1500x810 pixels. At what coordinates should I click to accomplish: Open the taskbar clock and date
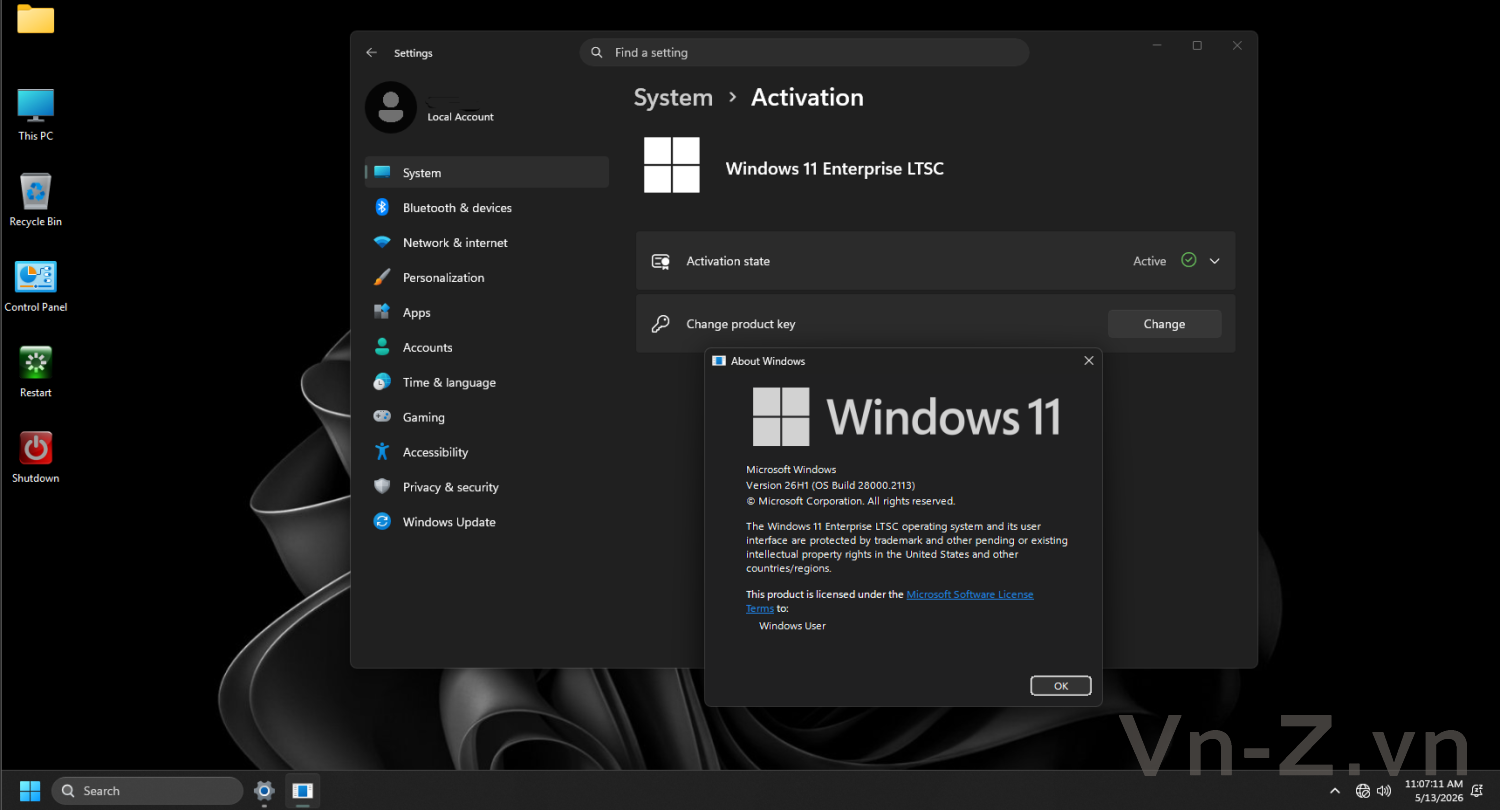click(1434, 791)
